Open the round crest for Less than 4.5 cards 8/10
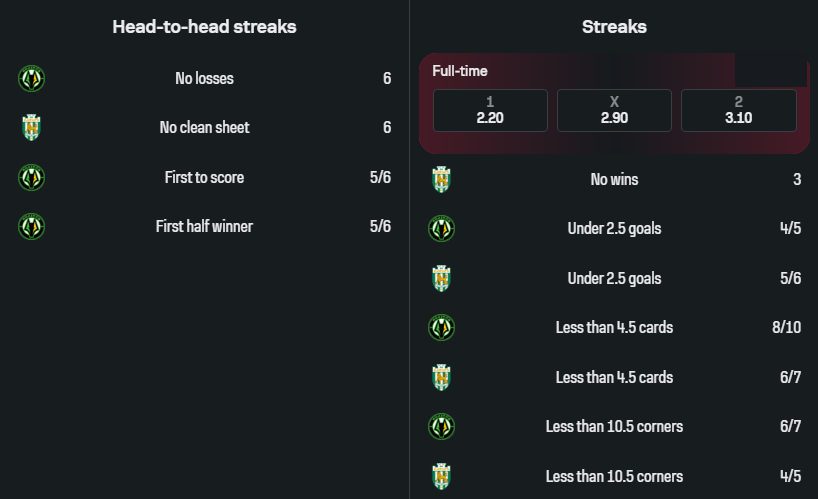Screen dimensions: 818x499 click(441, 328)
